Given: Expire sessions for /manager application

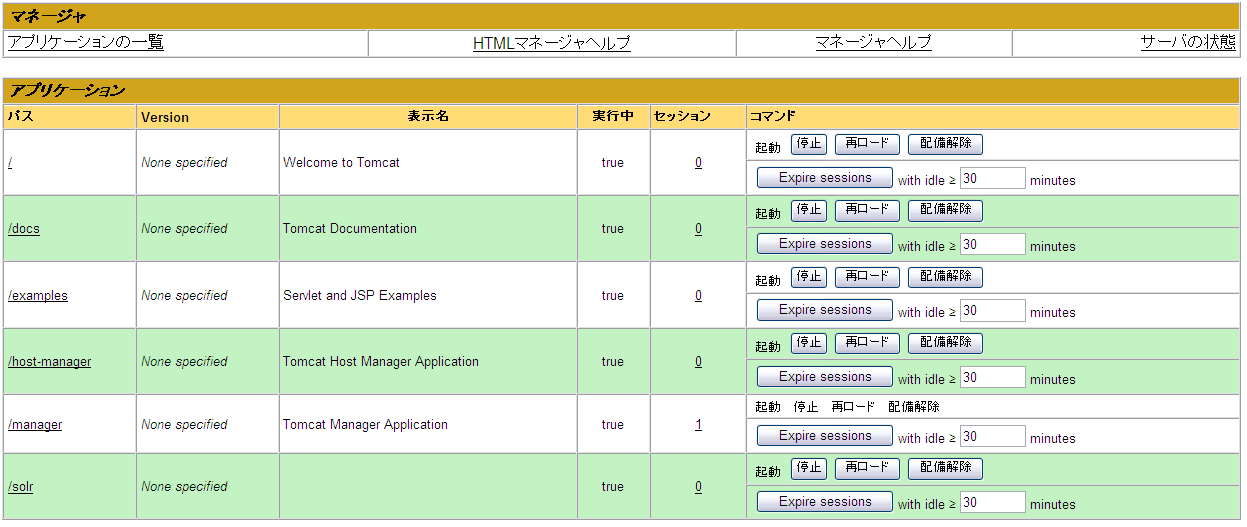Looking at the screenshot, I should [825, 436].
